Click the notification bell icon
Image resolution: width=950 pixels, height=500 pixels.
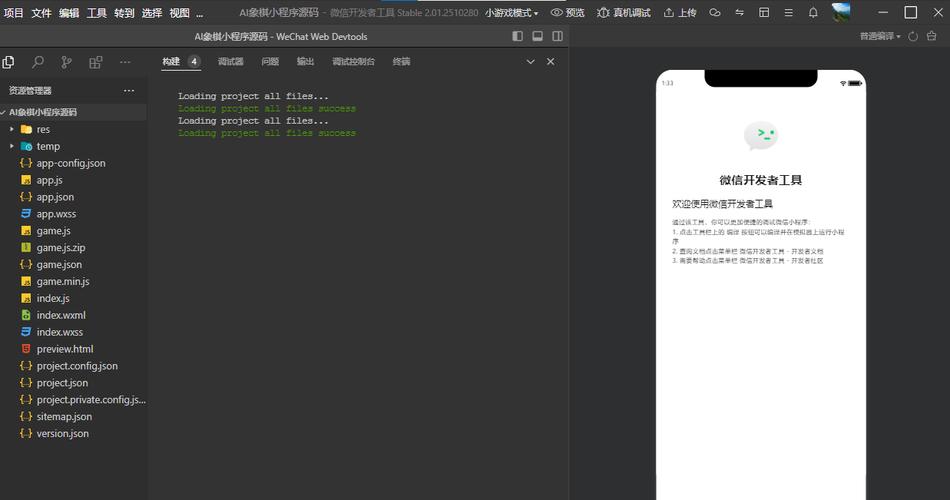click(x=813, y=13)
